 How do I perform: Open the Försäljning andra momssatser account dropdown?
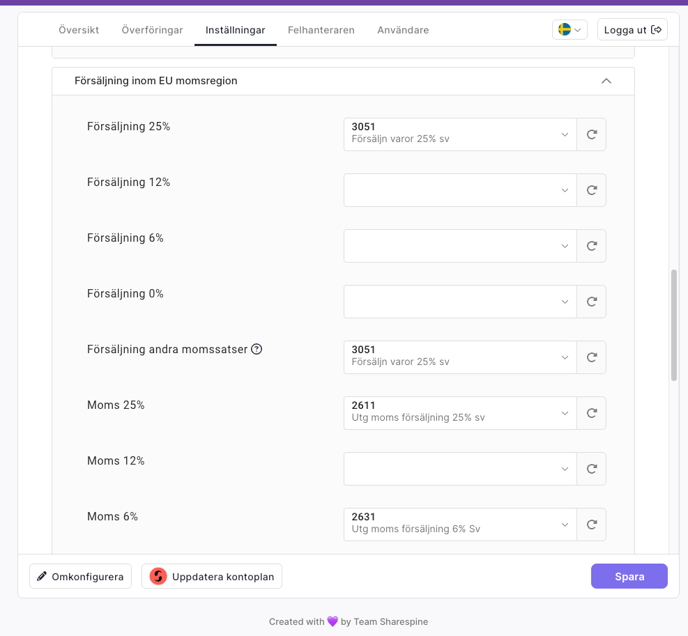(460, 357)
